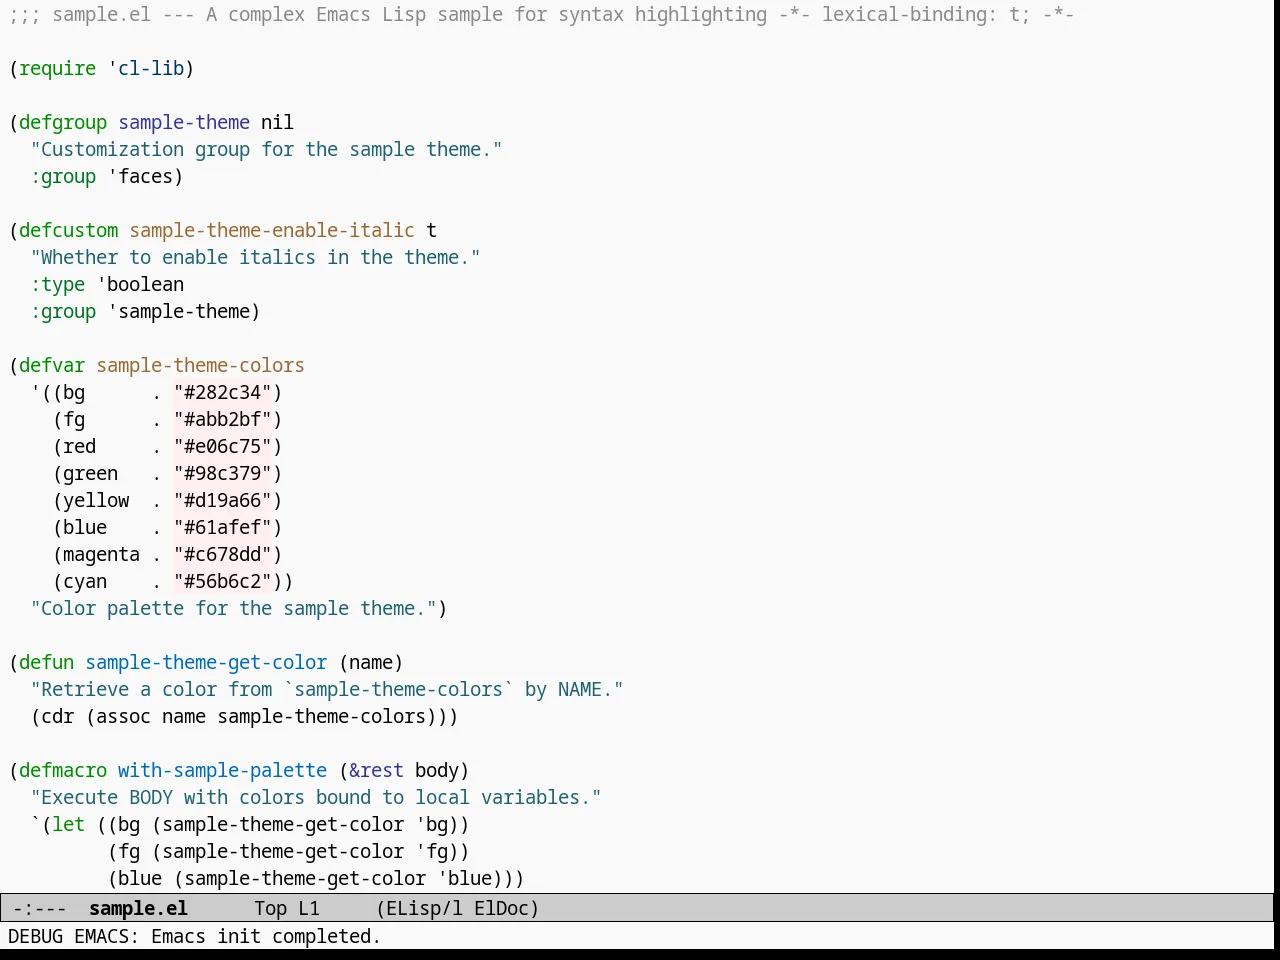The height and width of the screenshot is (960, 1280).
Task: Click the :type keyword
Action: pyautogui.click(x=58, y=284)
